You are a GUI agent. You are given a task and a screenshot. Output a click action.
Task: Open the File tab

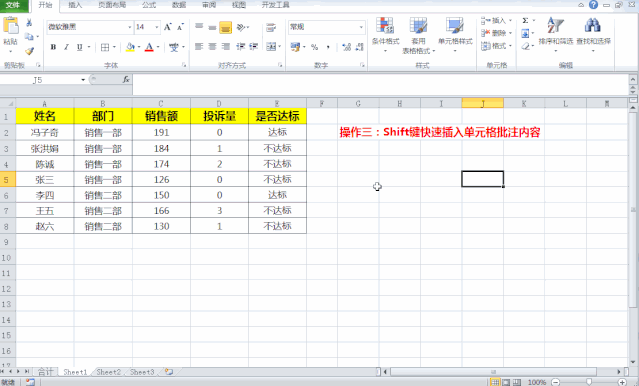tap(13, 5)
